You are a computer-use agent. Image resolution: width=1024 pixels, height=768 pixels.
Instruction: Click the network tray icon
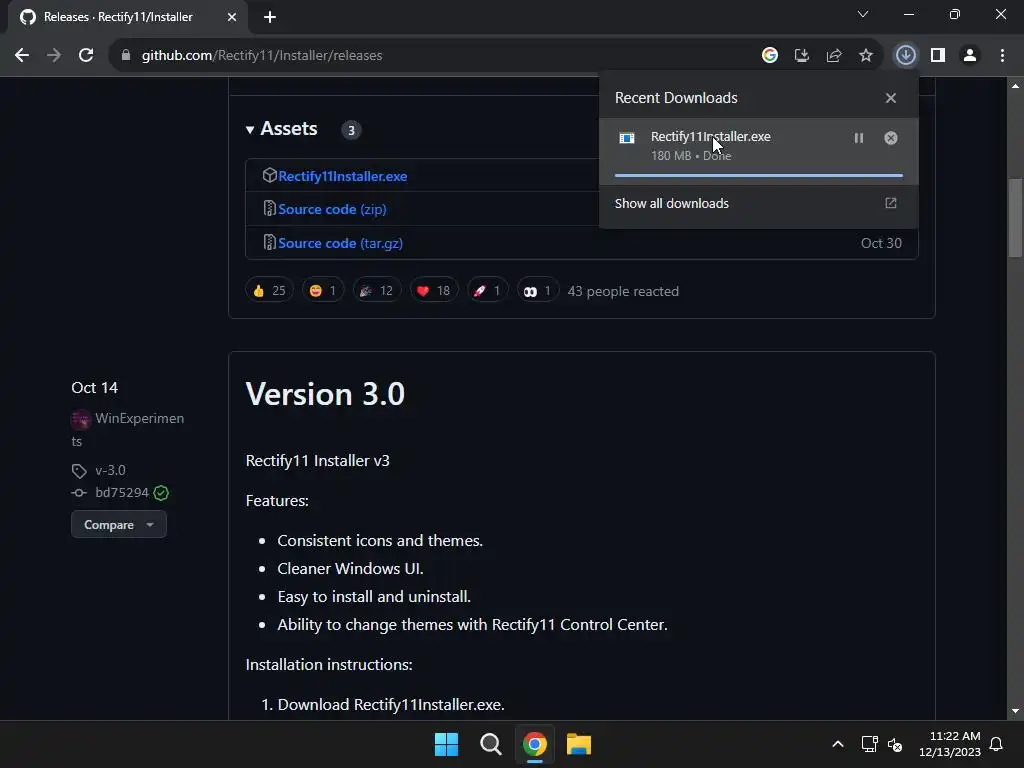pos(869,744)
